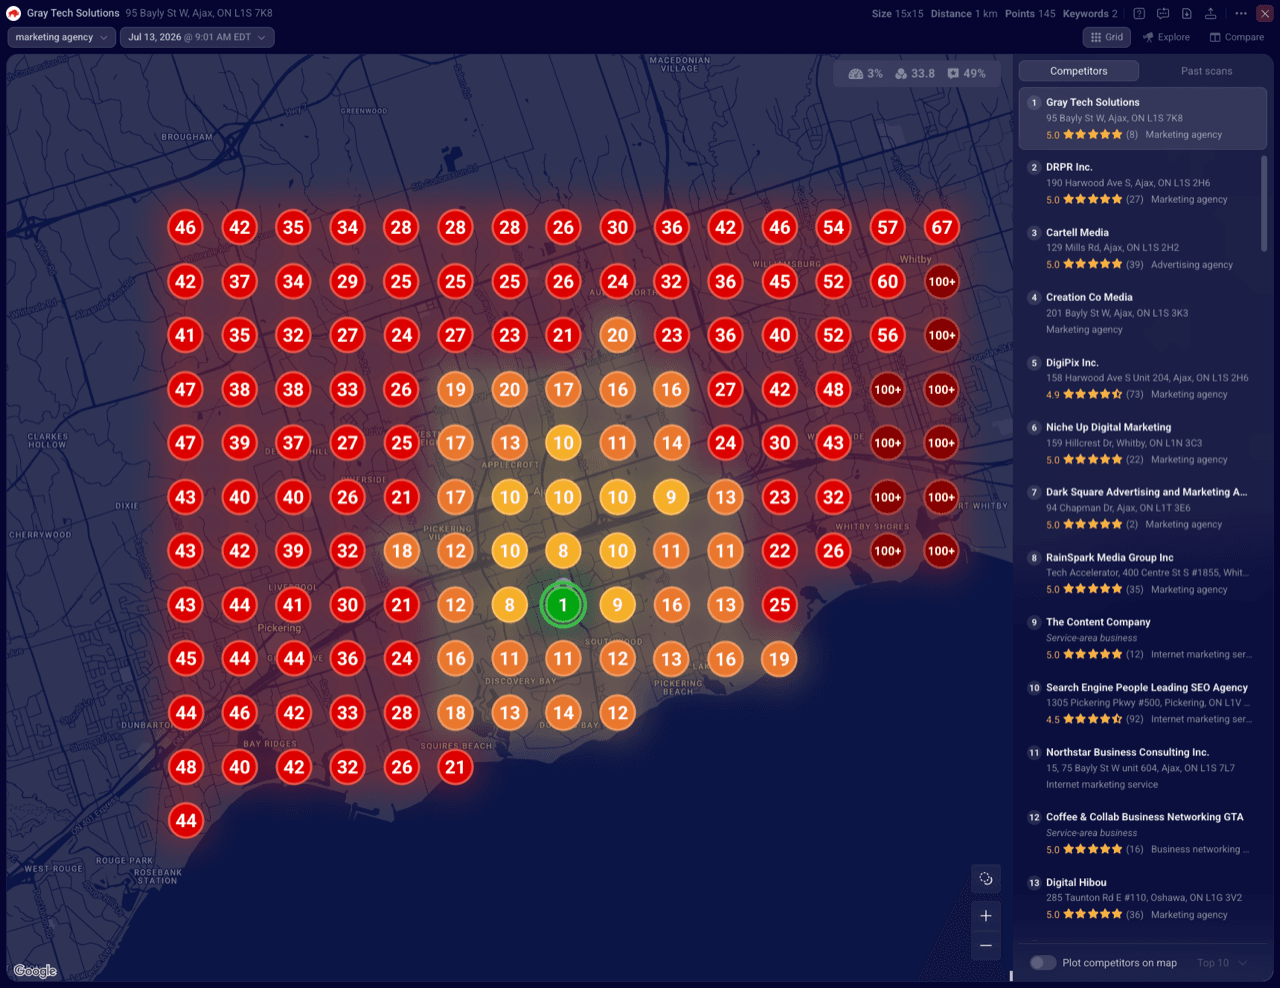Click the share upload icon
This screenshot has height=988, width=1280.
click(1210, 14)
